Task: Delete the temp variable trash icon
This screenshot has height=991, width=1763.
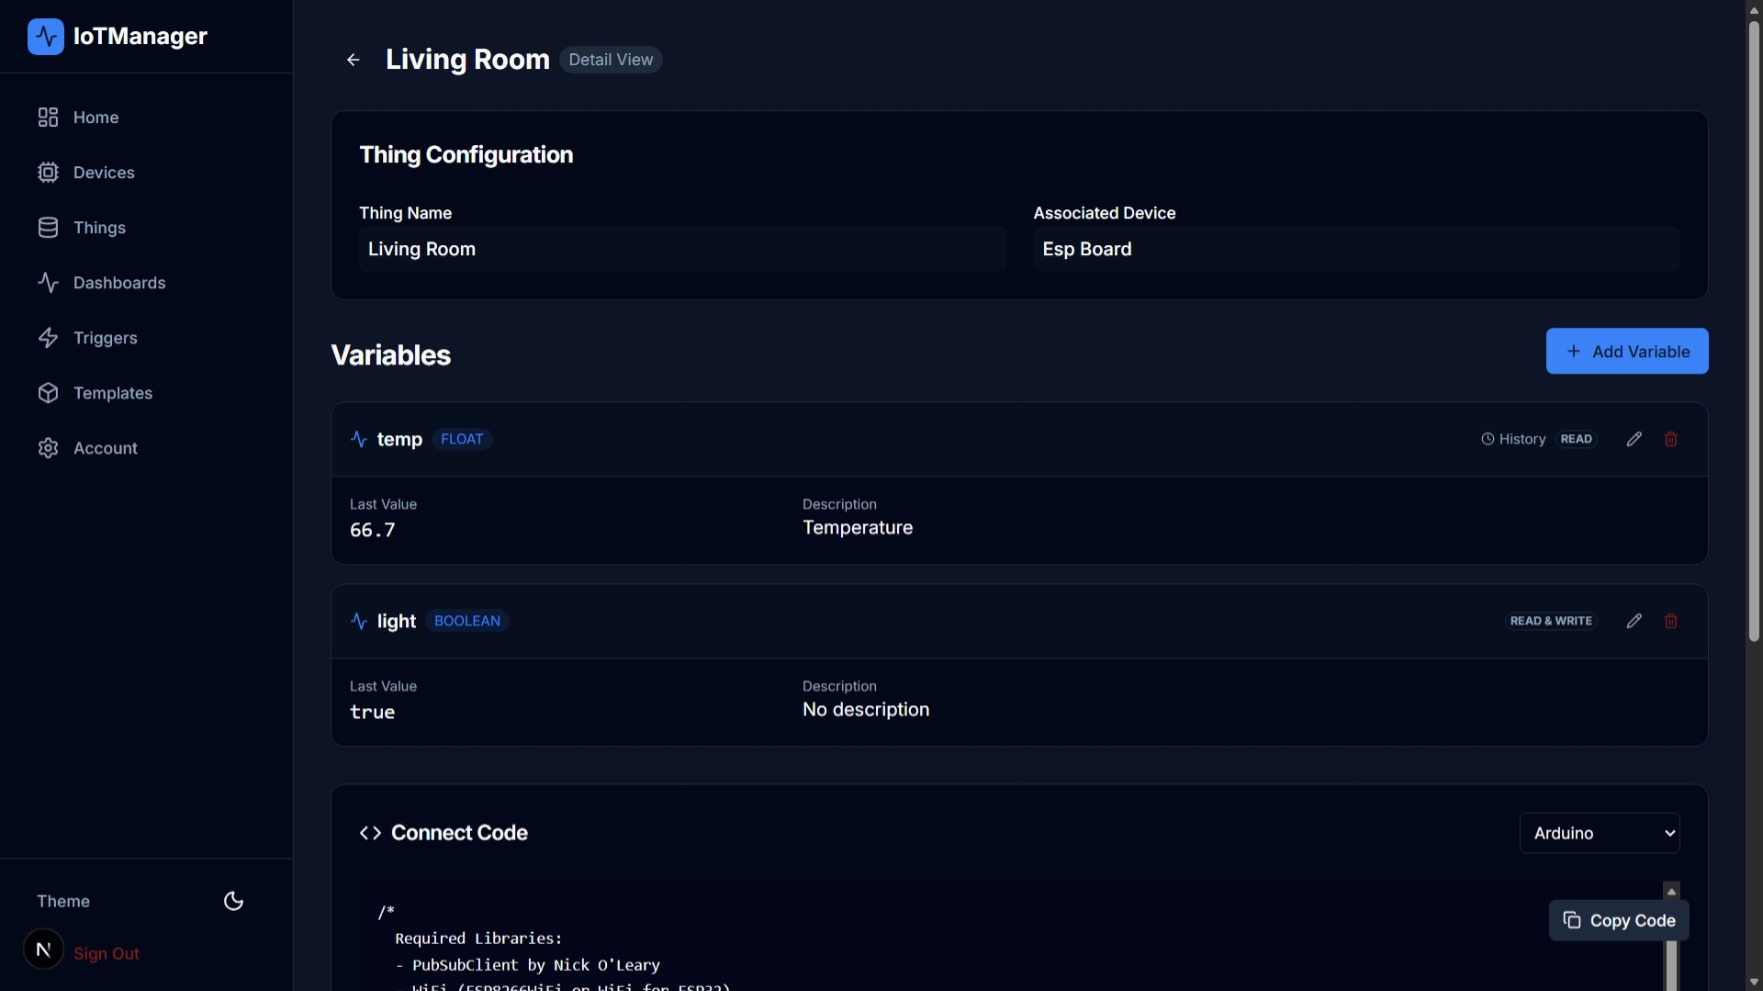Action: [1670, 439]
